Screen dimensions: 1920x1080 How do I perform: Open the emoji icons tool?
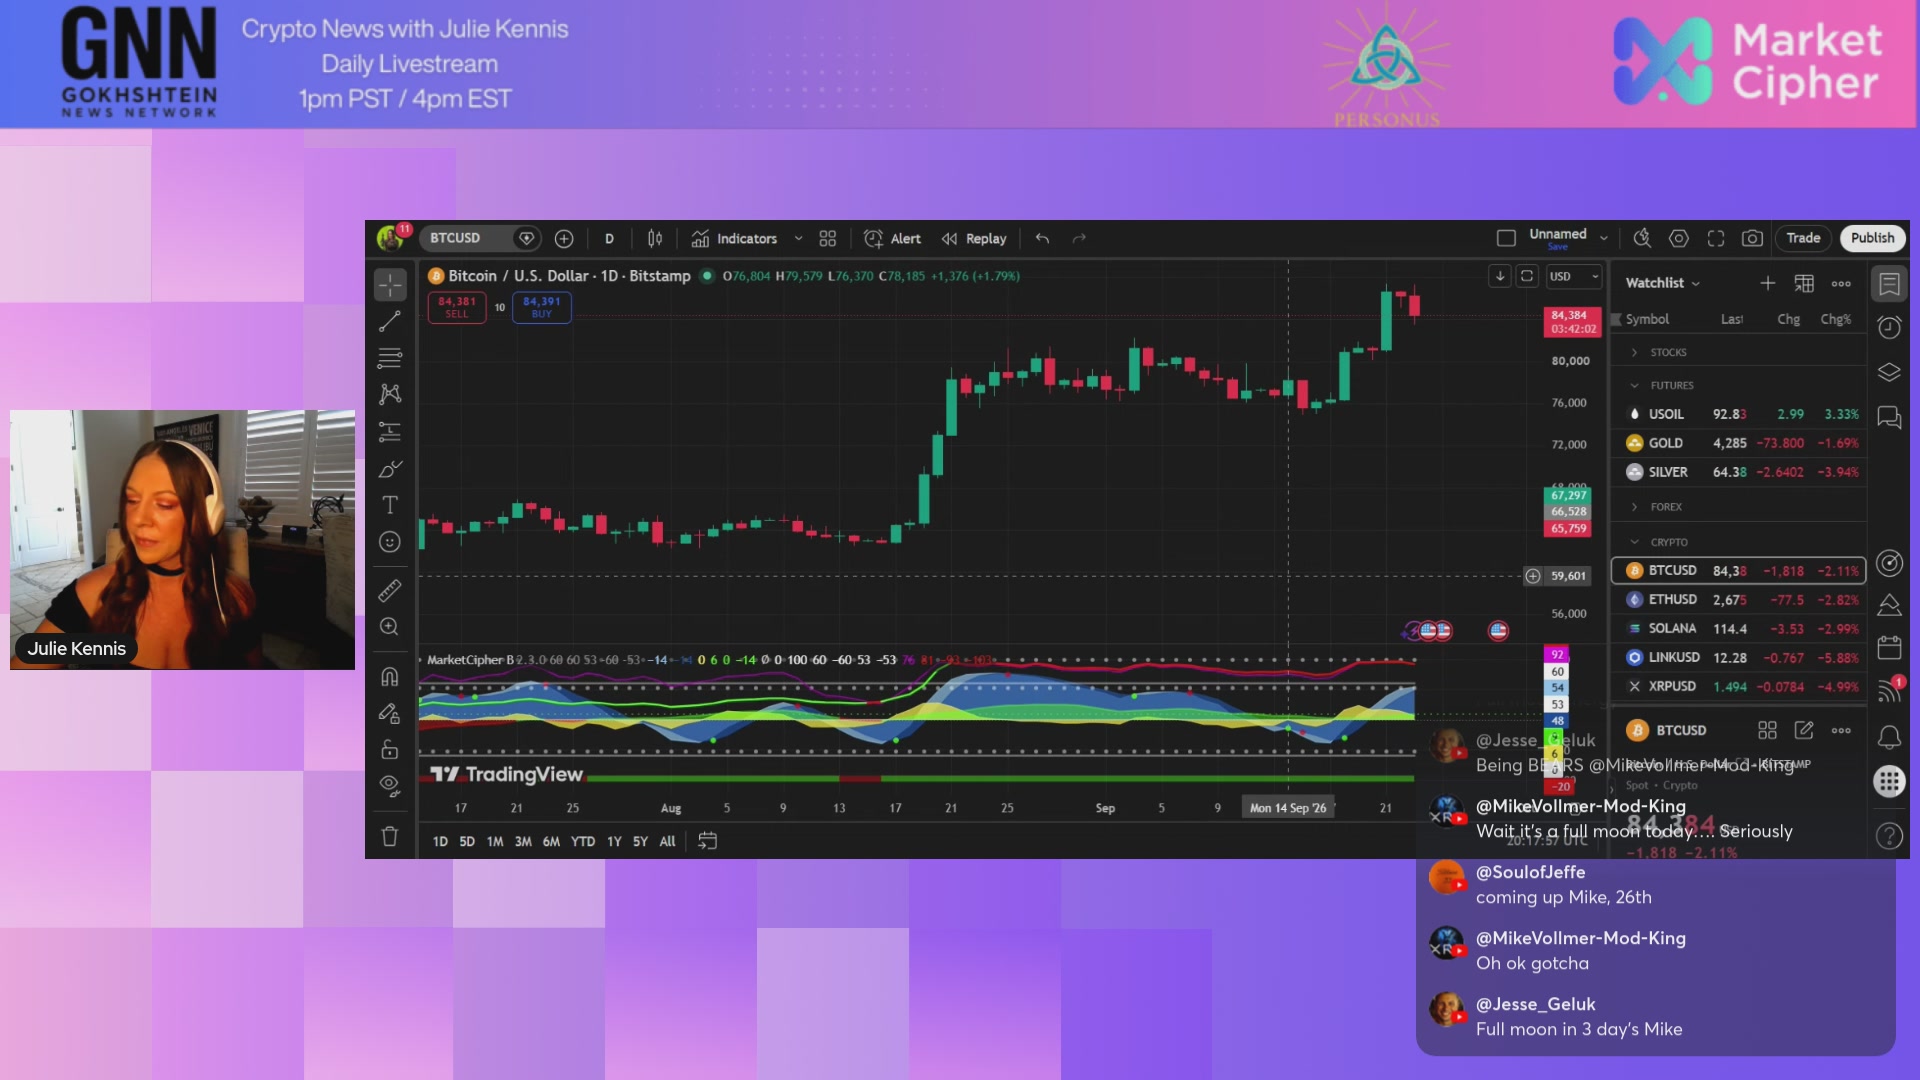tap(390, 542)
